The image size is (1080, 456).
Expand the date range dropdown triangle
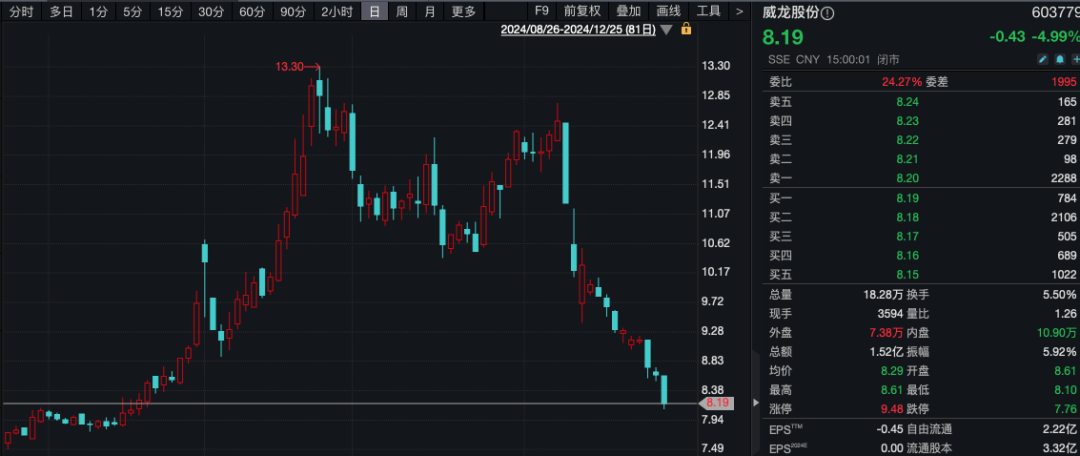667,31
